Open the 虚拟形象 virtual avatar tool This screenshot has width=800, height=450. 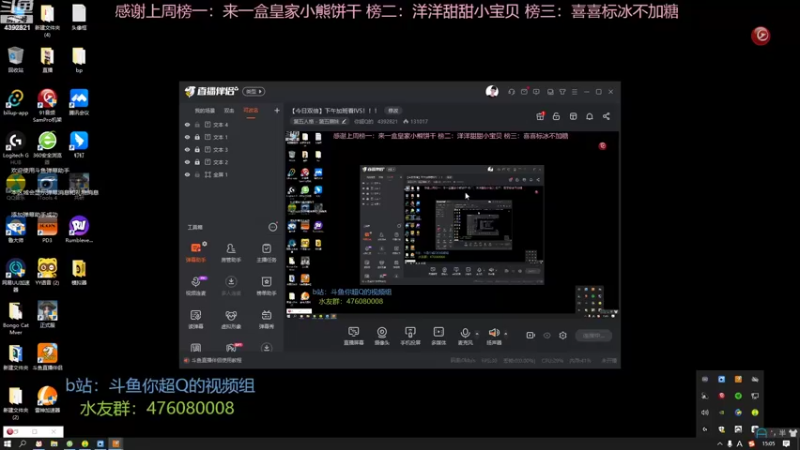point(231,319)
